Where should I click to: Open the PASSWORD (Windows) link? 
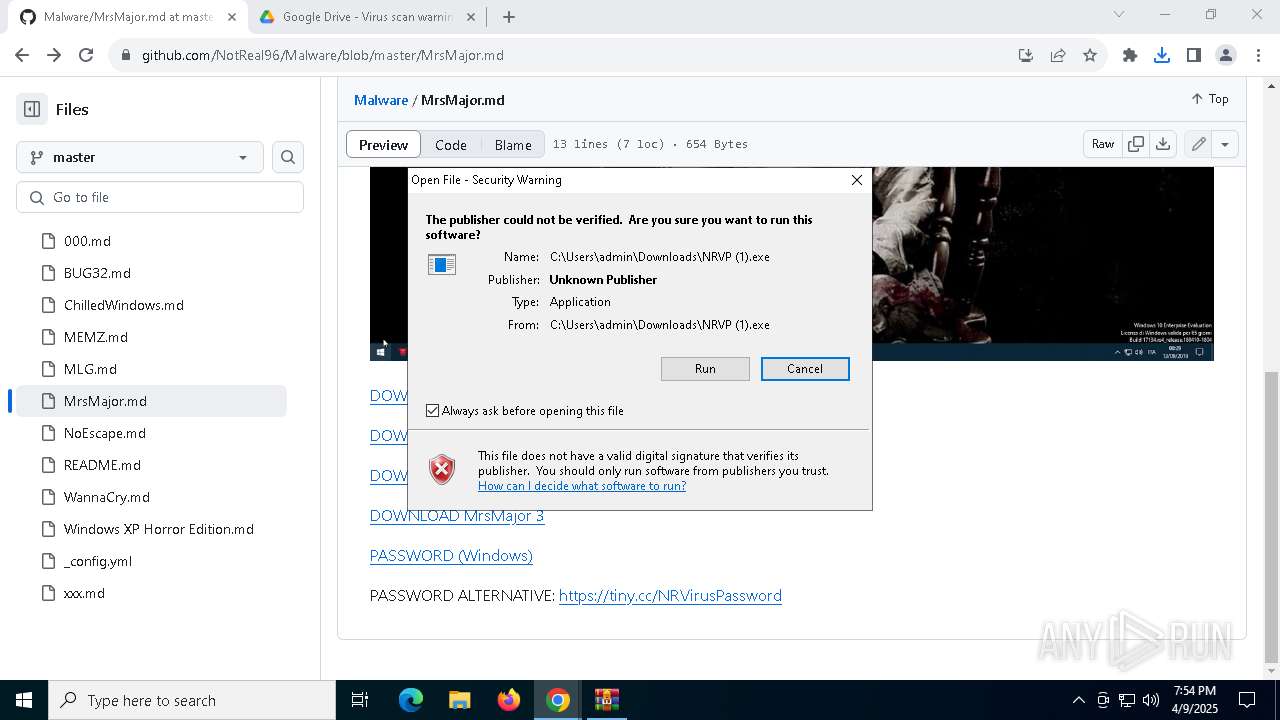point(451,556)
